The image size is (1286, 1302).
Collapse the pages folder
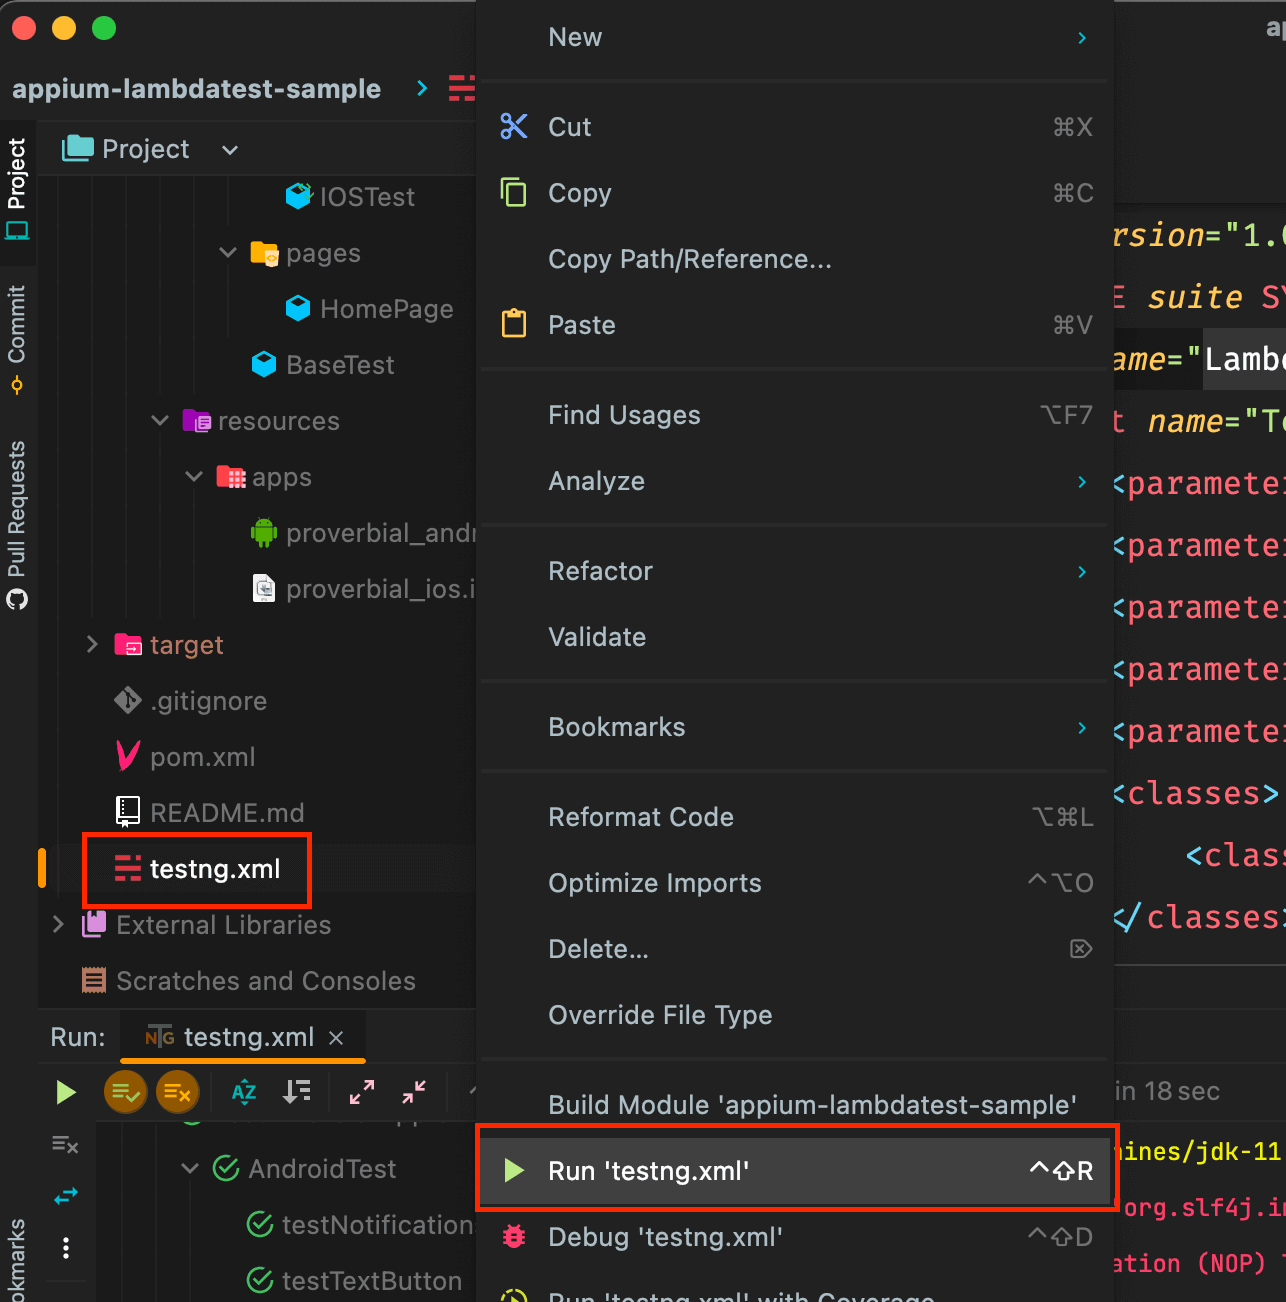[228, 252]
